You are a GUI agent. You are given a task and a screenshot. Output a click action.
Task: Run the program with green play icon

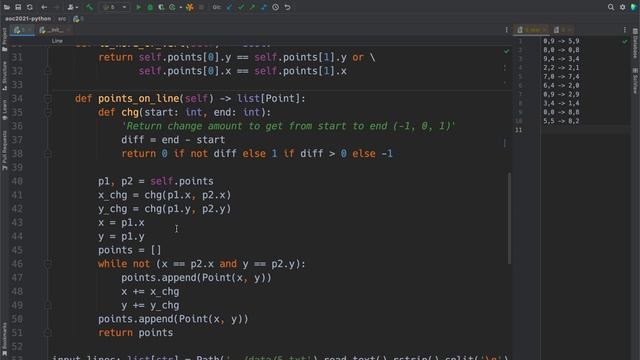[138, 7]
